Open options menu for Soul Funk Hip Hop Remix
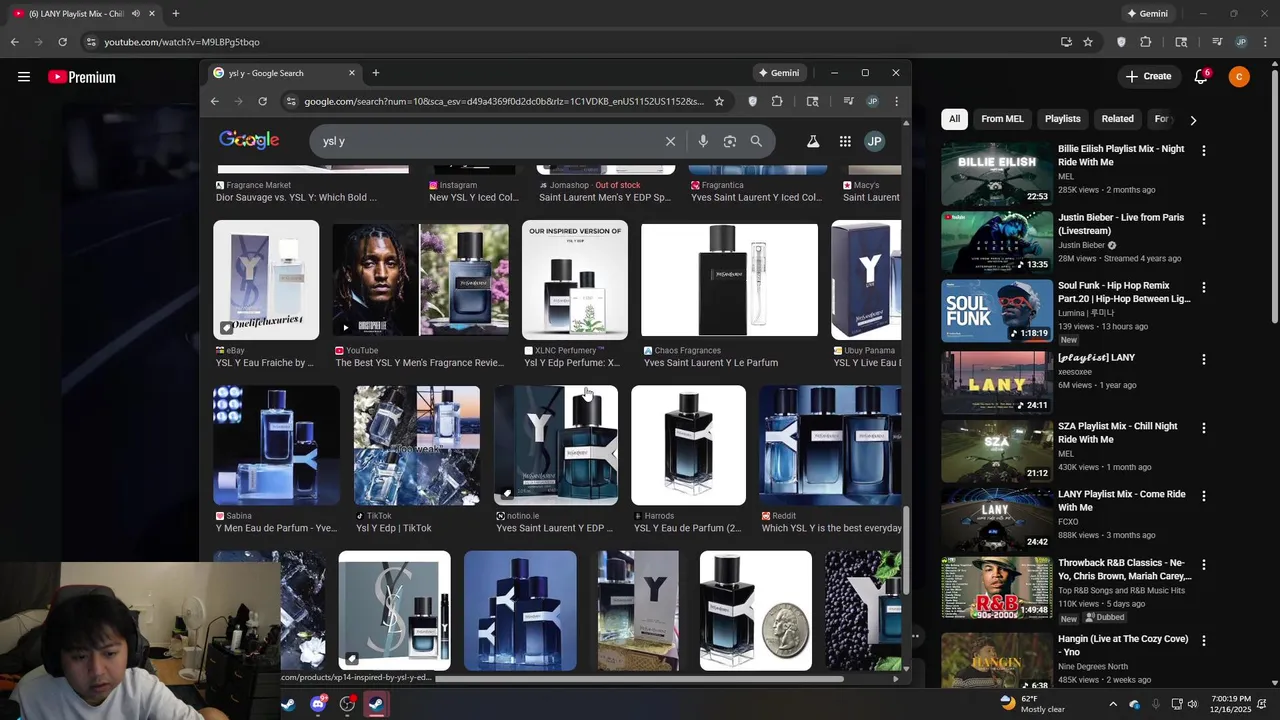Screen dimensions: 1280x720 pyautogui.click(x=1203, y=287)
